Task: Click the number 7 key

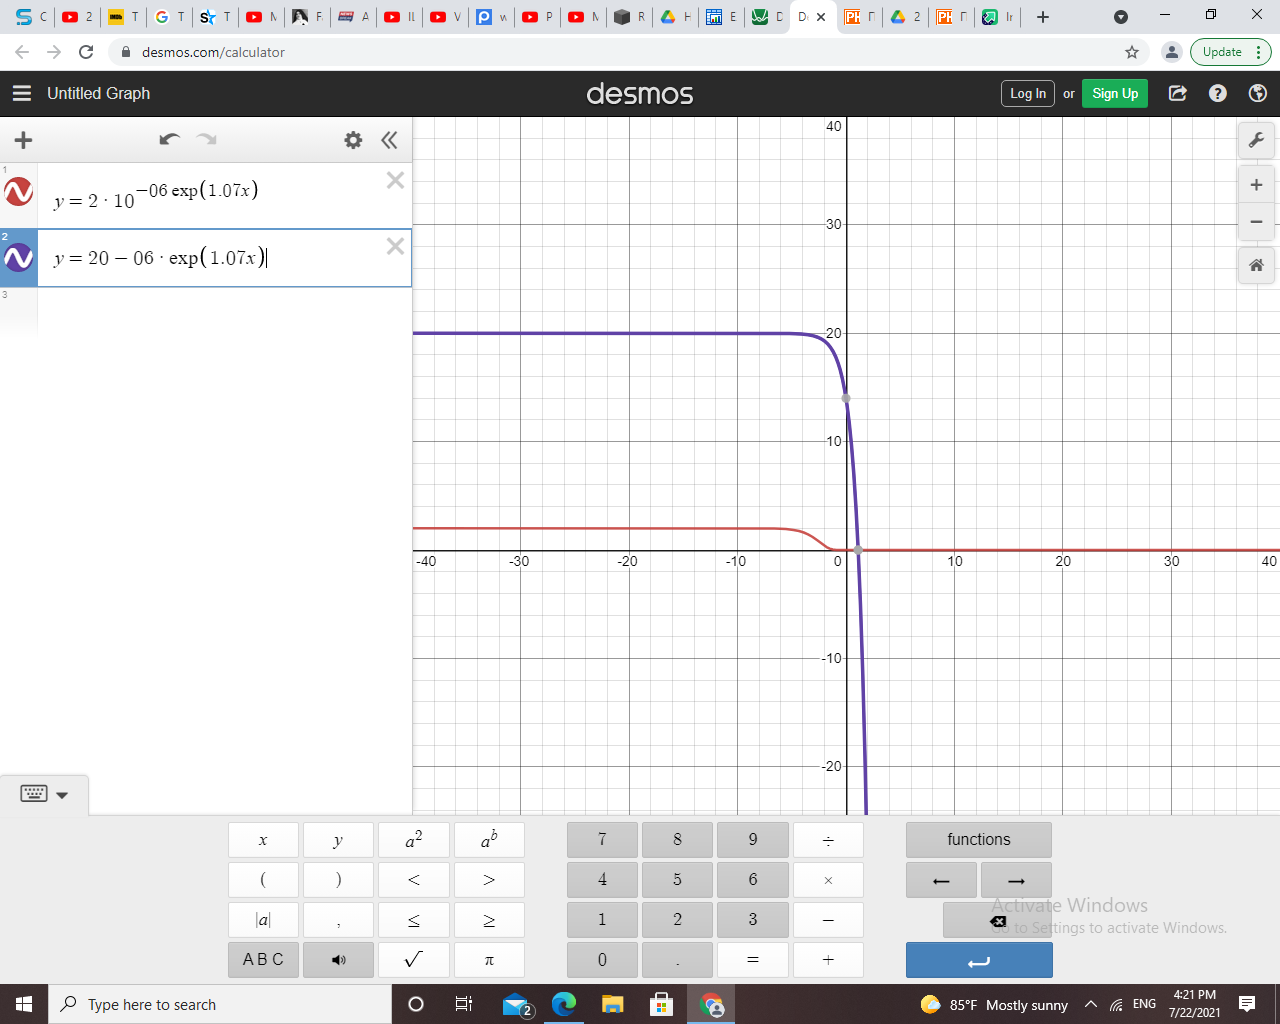Action: pyautogui.click(x=602, y=840)
